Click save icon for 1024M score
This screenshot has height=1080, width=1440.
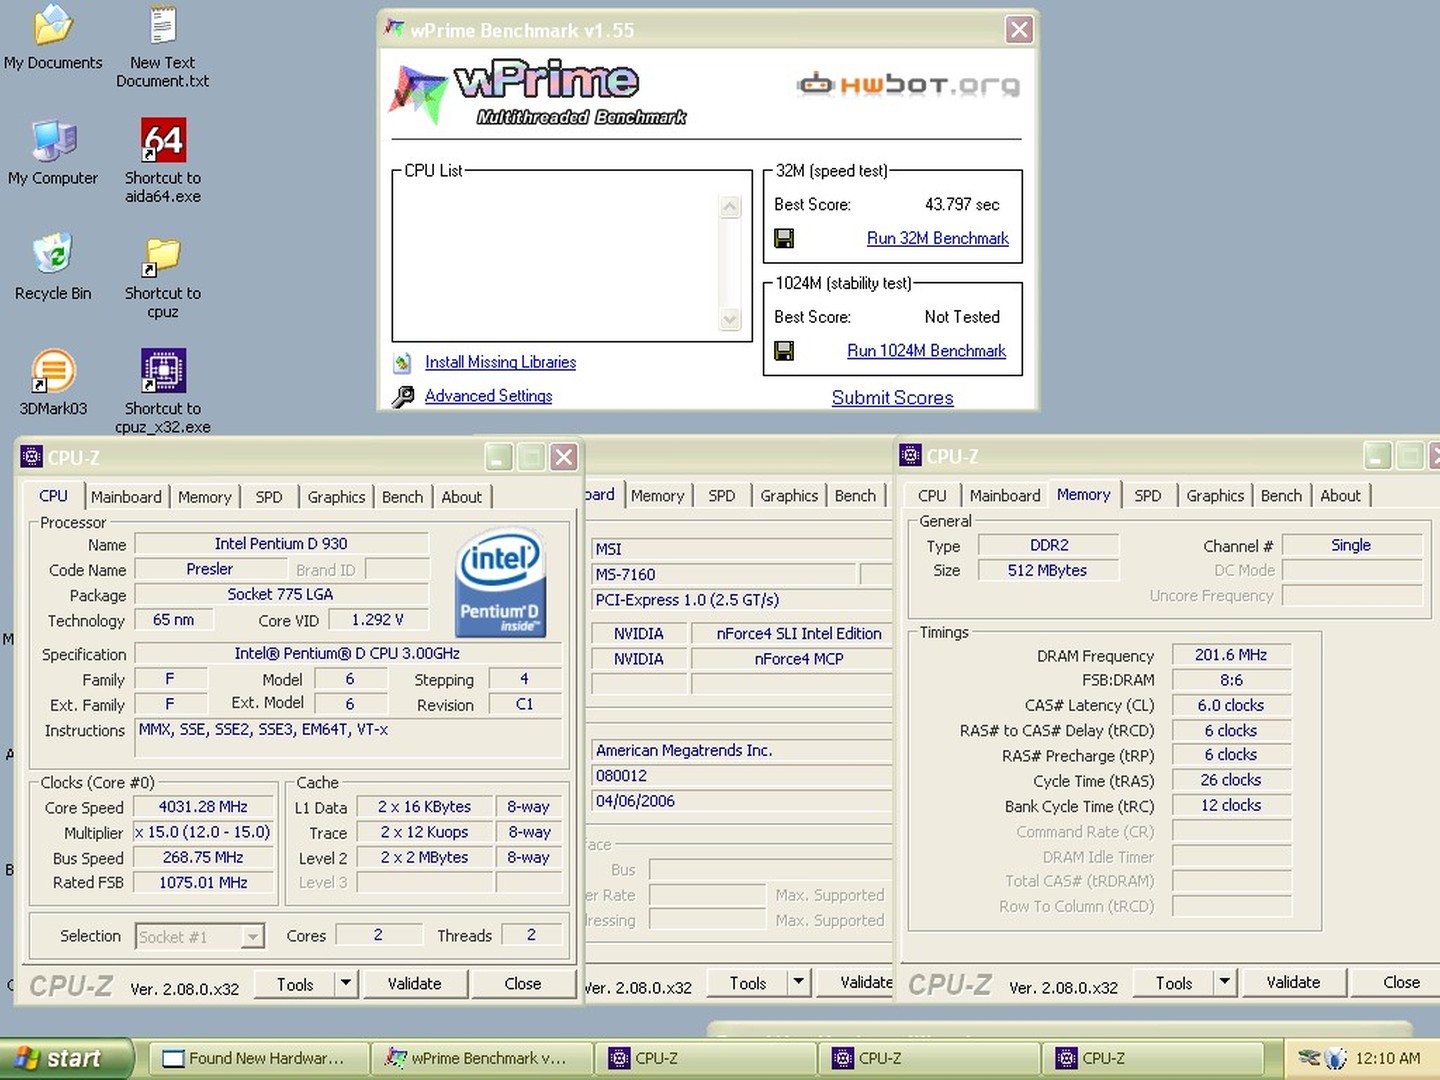pyautogui.click(x=784, y=350)
